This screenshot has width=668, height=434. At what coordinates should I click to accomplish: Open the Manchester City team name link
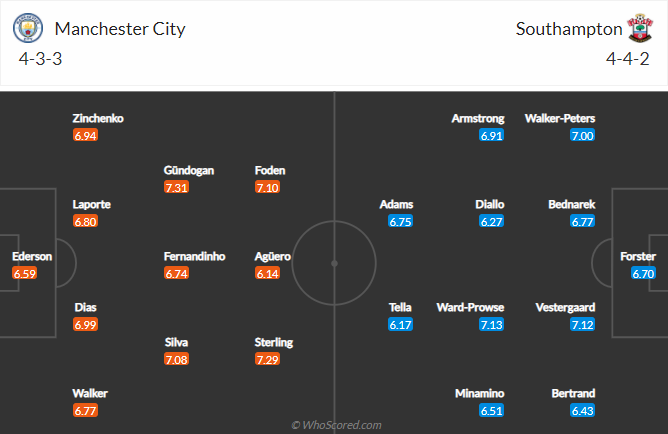coord(120,29)
